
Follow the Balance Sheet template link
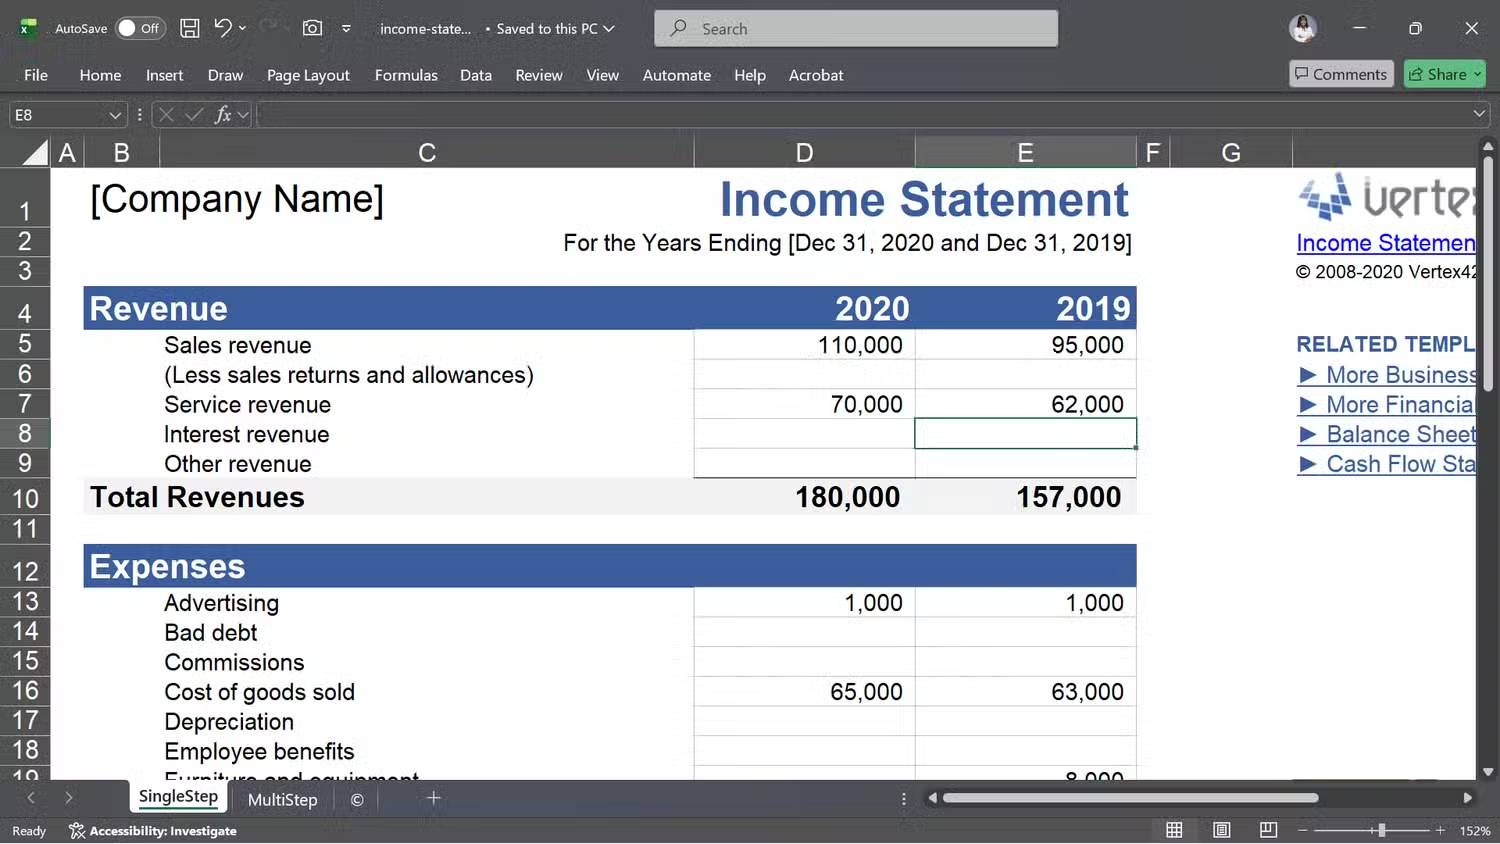[1400, 434]
